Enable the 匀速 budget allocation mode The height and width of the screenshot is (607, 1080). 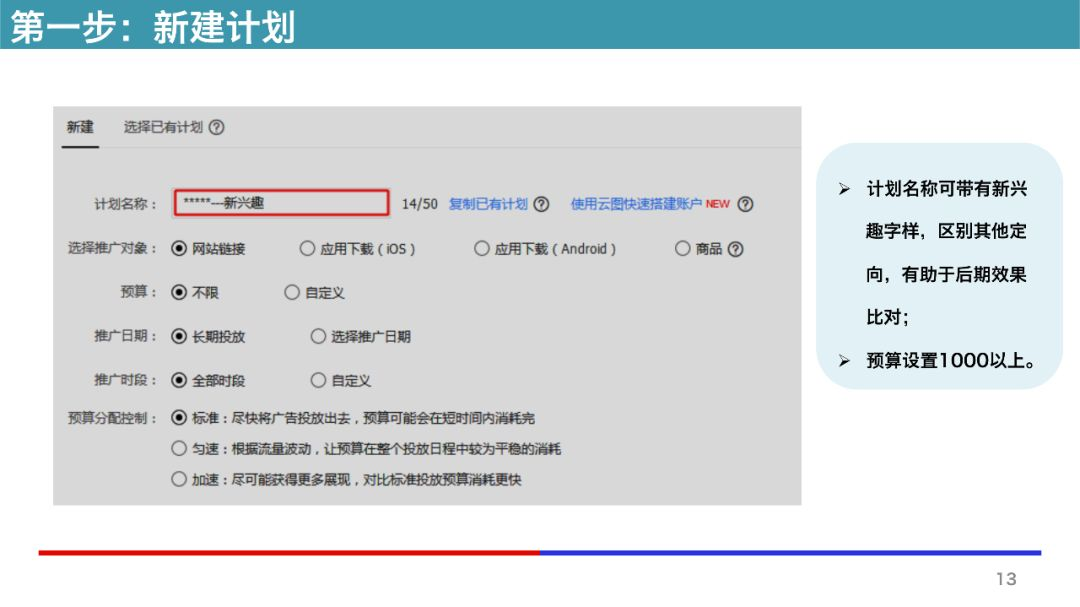pyautogui.click(x=178, y=447)
